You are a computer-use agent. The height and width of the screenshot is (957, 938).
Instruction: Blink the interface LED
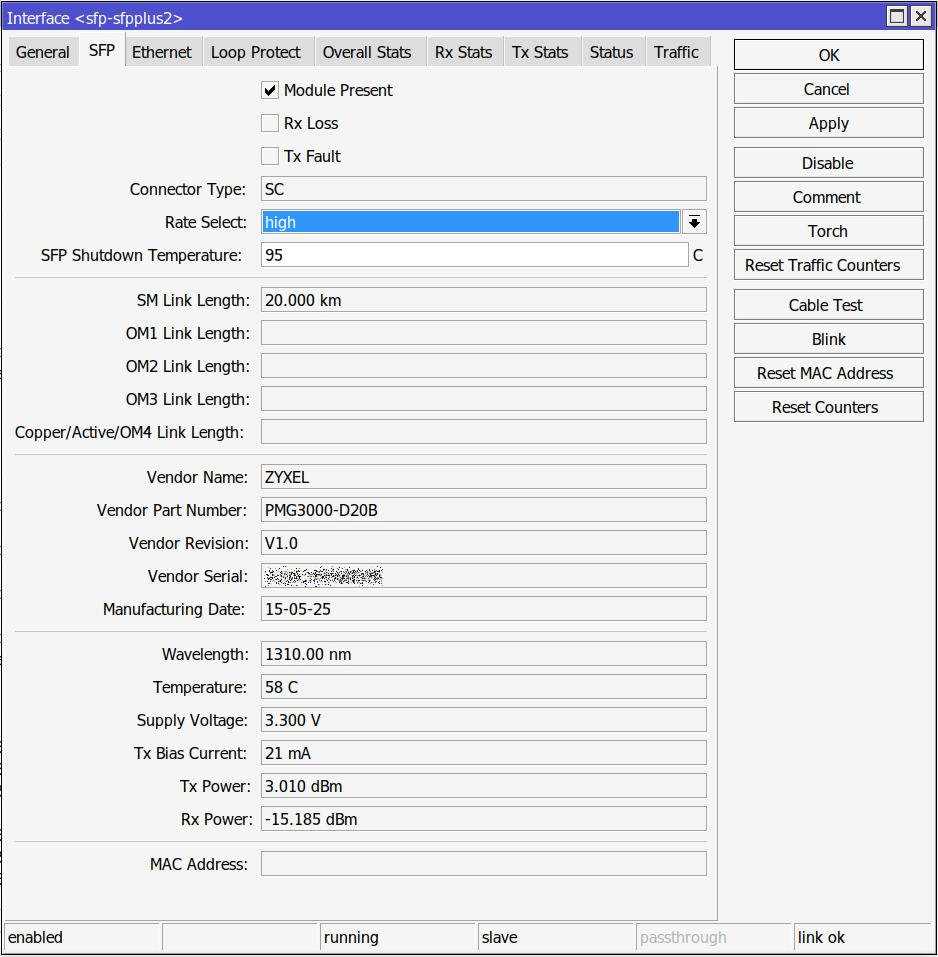(828, 338)
